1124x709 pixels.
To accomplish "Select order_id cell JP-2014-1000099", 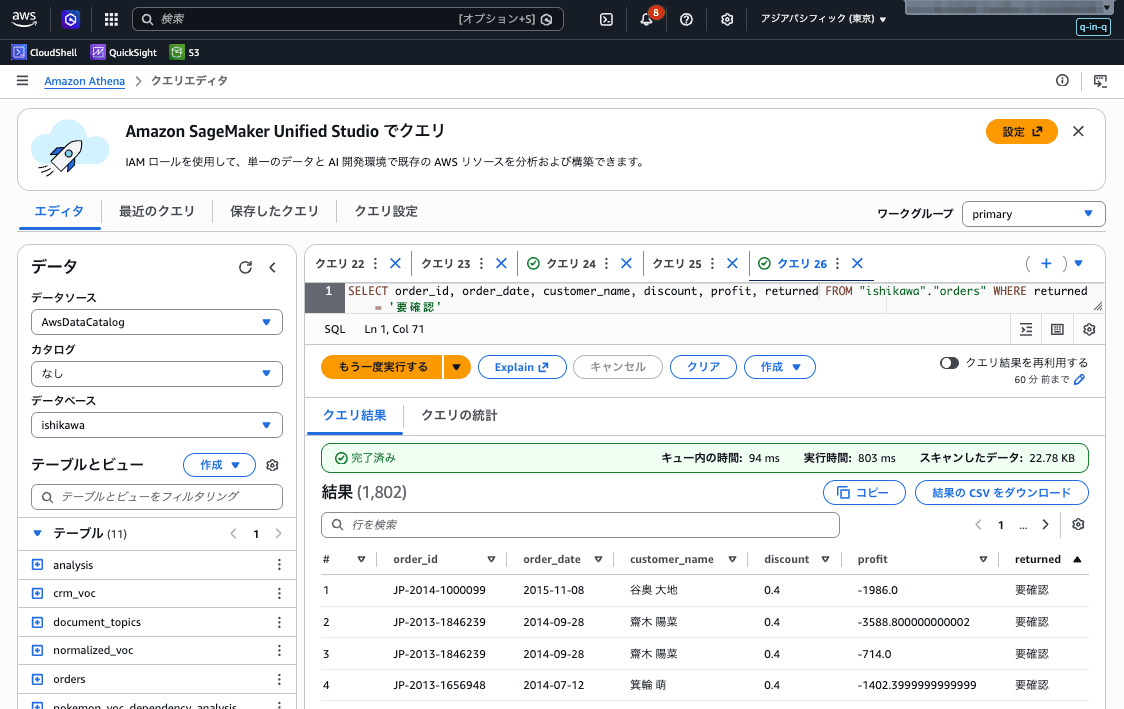I will click(x=439, y=590).
